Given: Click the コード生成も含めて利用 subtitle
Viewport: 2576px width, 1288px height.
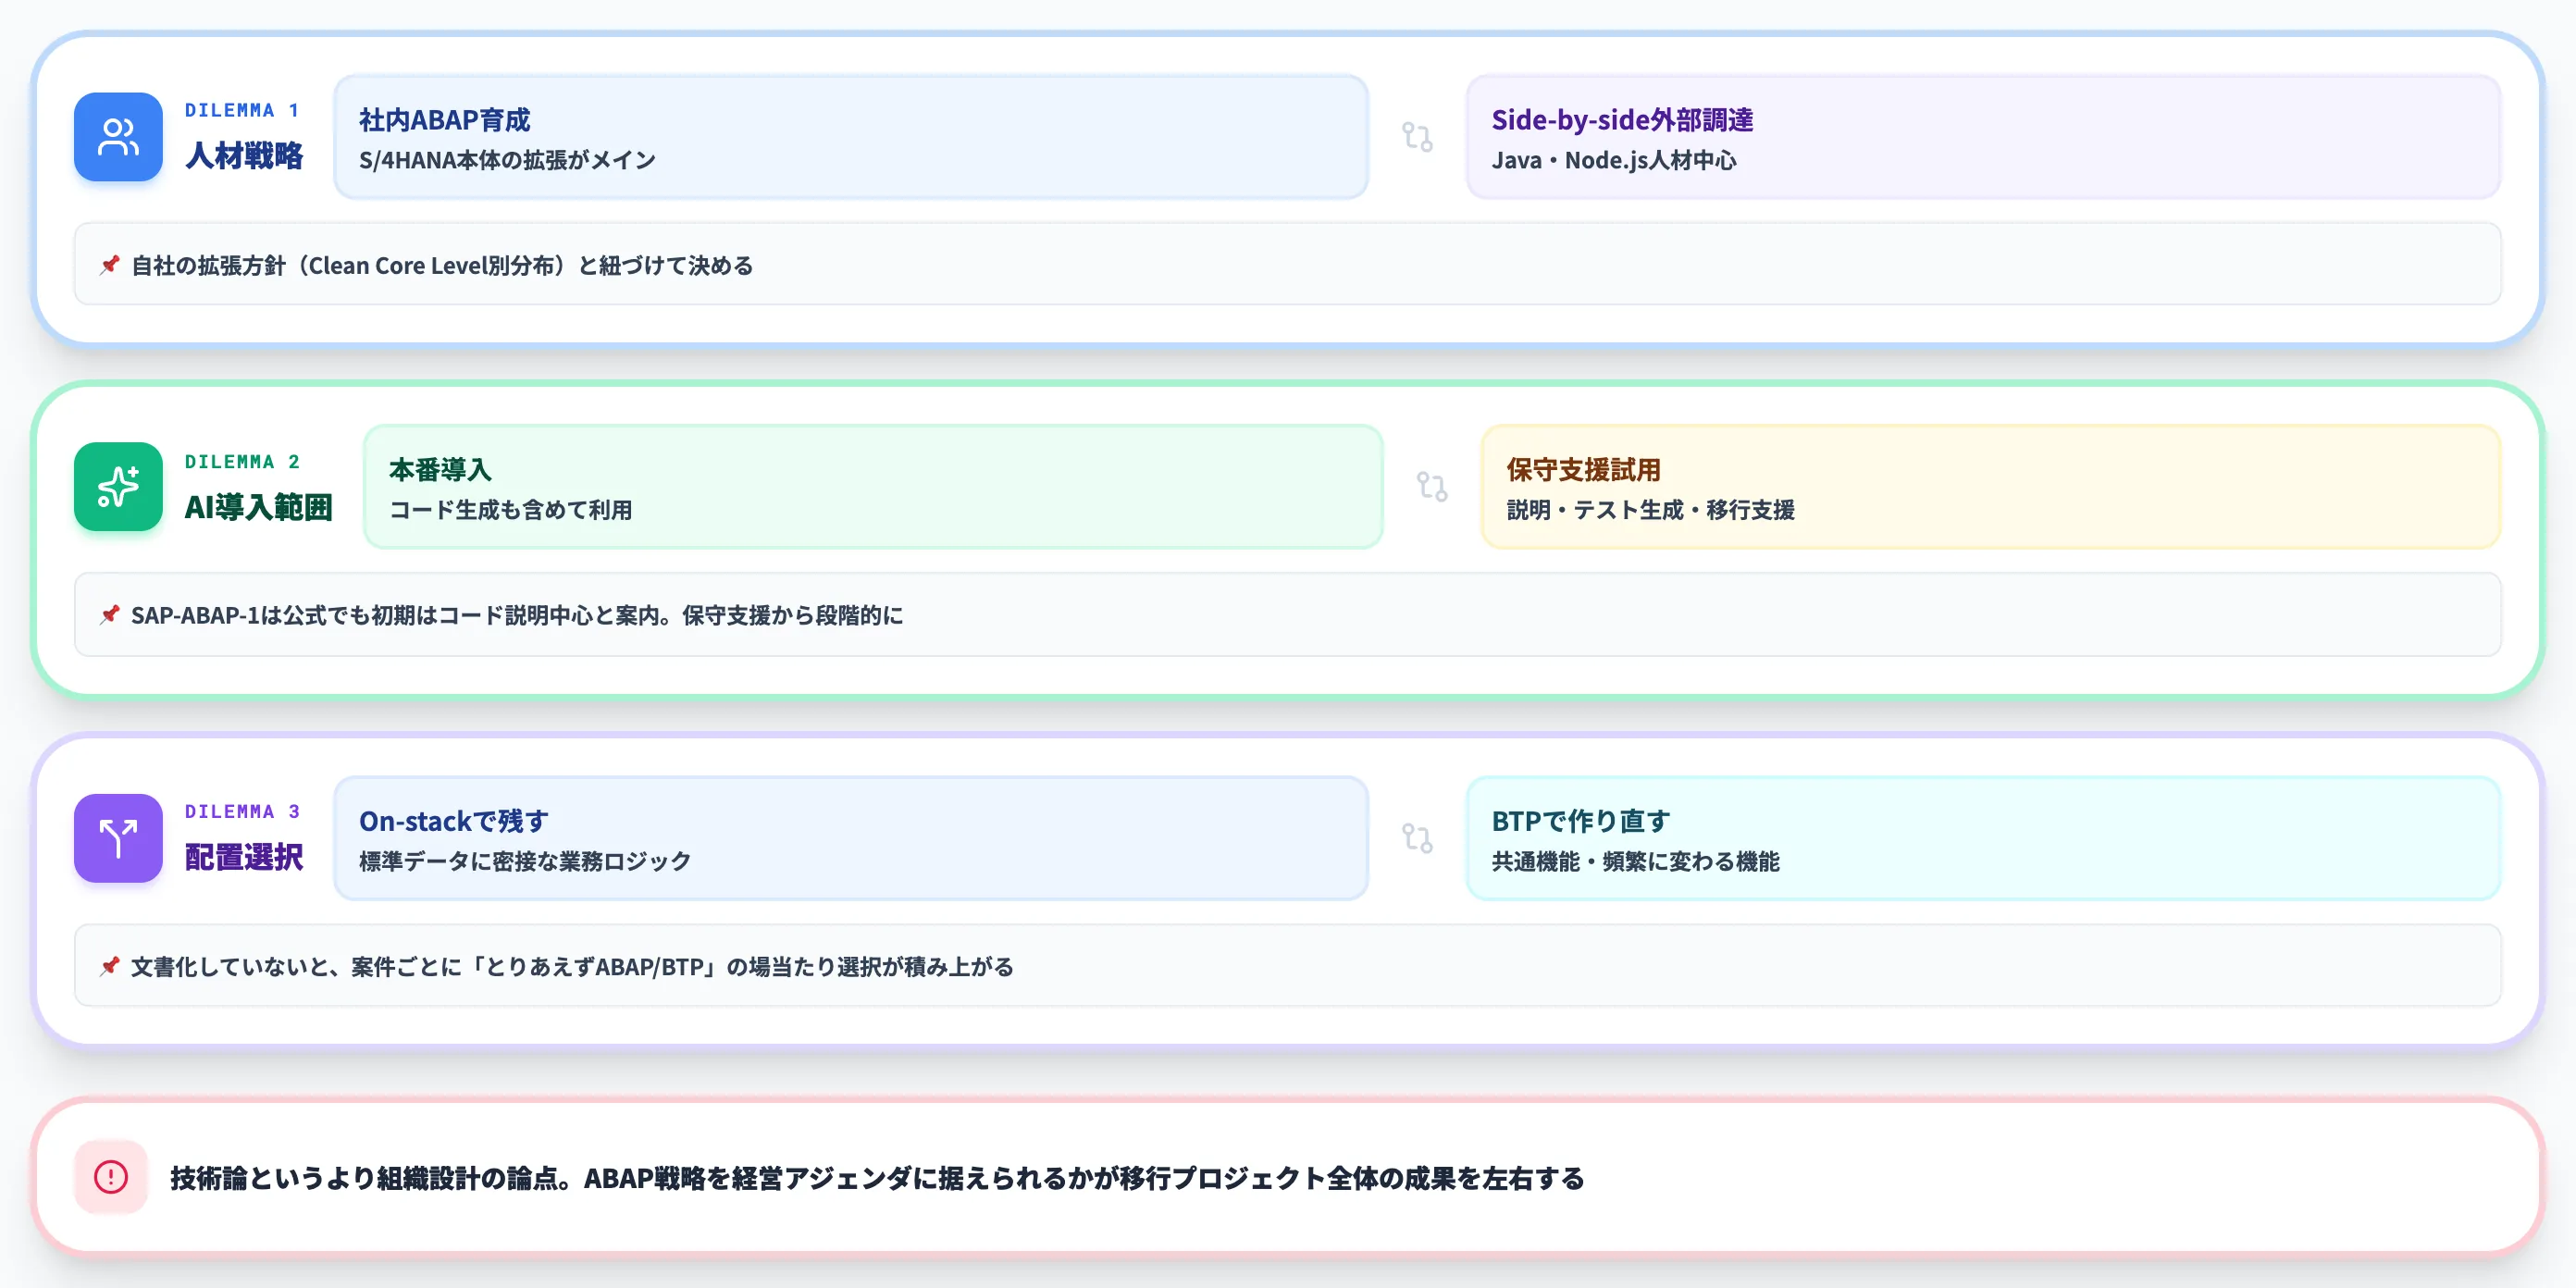Looking at the screenshot, I should click(x=510, y=510).
